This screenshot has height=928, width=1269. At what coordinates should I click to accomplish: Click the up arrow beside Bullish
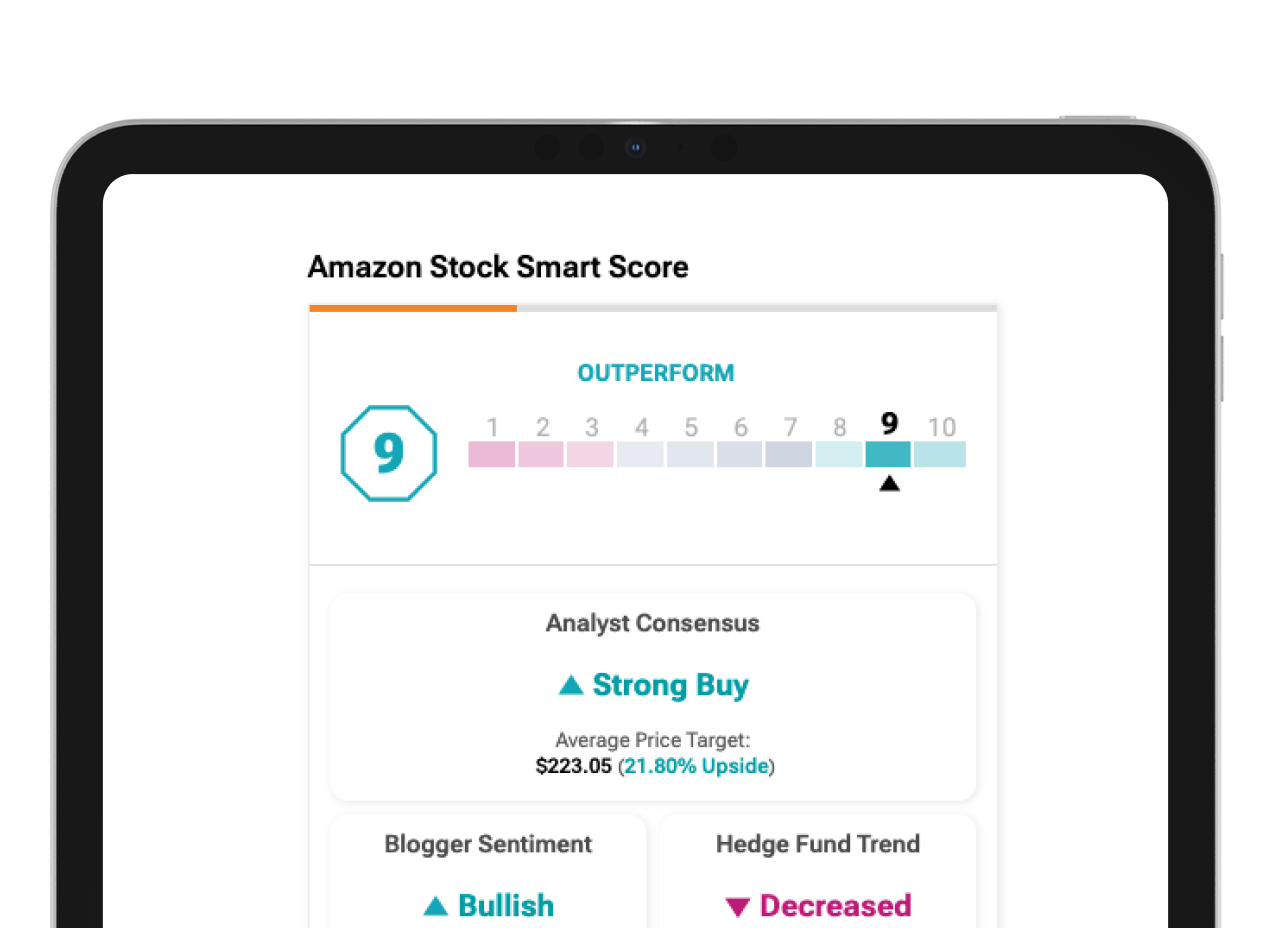tap(435, 906)
